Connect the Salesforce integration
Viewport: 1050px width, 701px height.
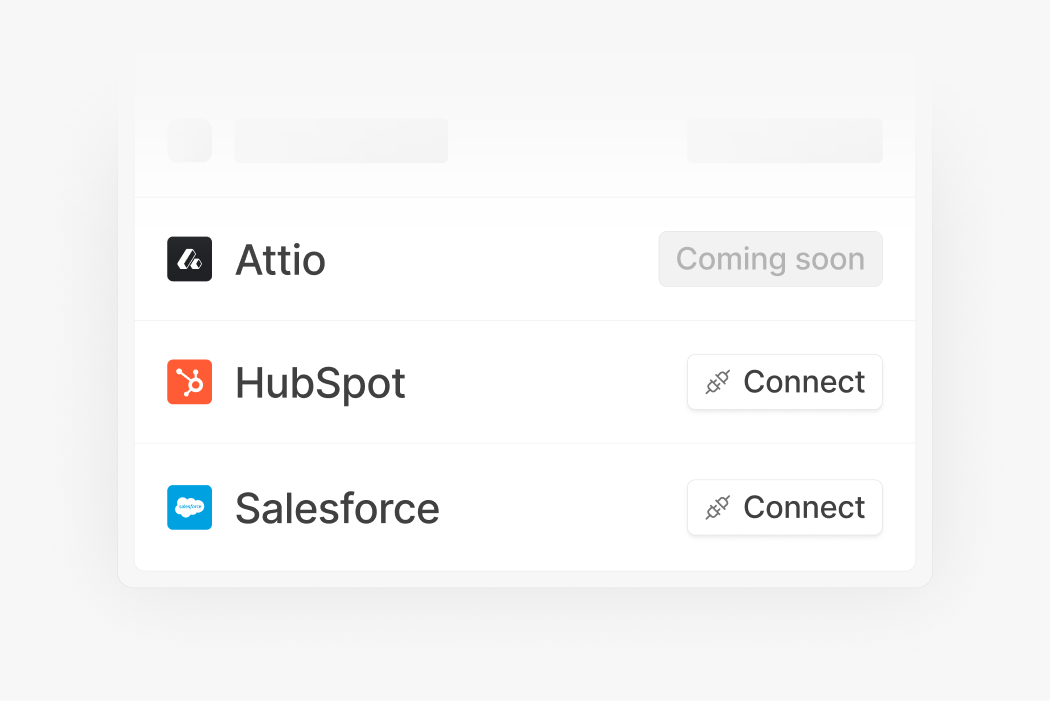[x=785, y=508]
